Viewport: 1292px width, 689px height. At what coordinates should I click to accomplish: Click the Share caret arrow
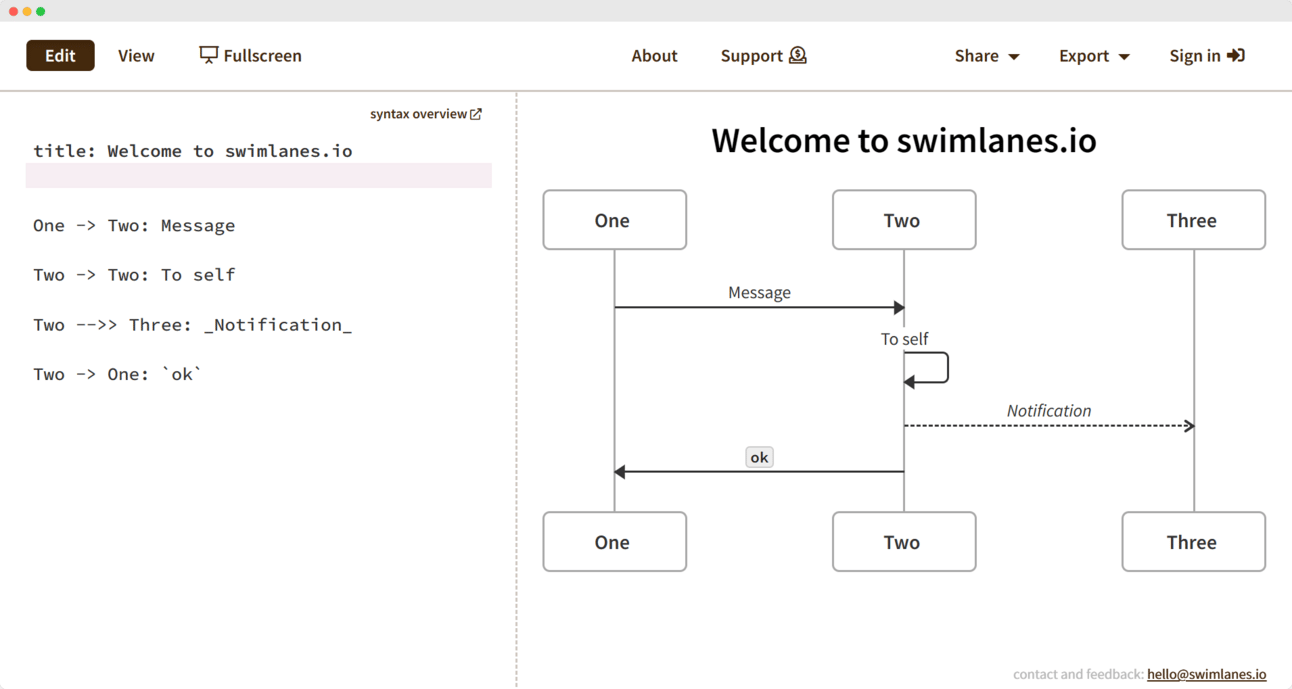coord(1014,57)
